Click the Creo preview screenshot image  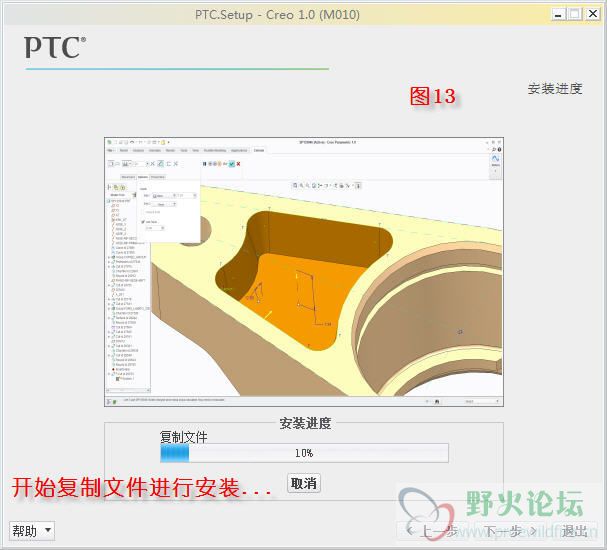coord(304,272)
